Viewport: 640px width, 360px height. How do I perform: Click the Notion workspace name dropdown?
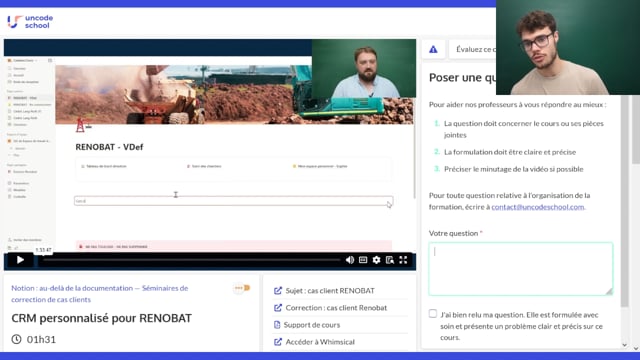coord(23,60)
